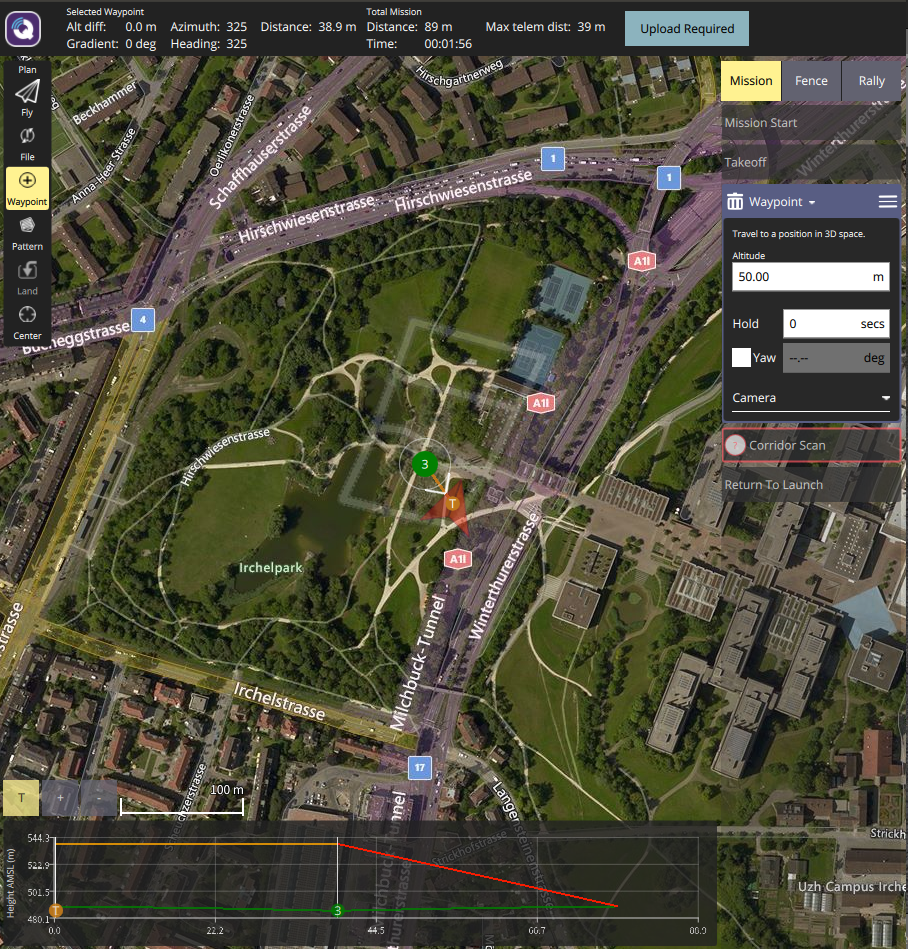Open the Center map tool

tap(27, 323)
